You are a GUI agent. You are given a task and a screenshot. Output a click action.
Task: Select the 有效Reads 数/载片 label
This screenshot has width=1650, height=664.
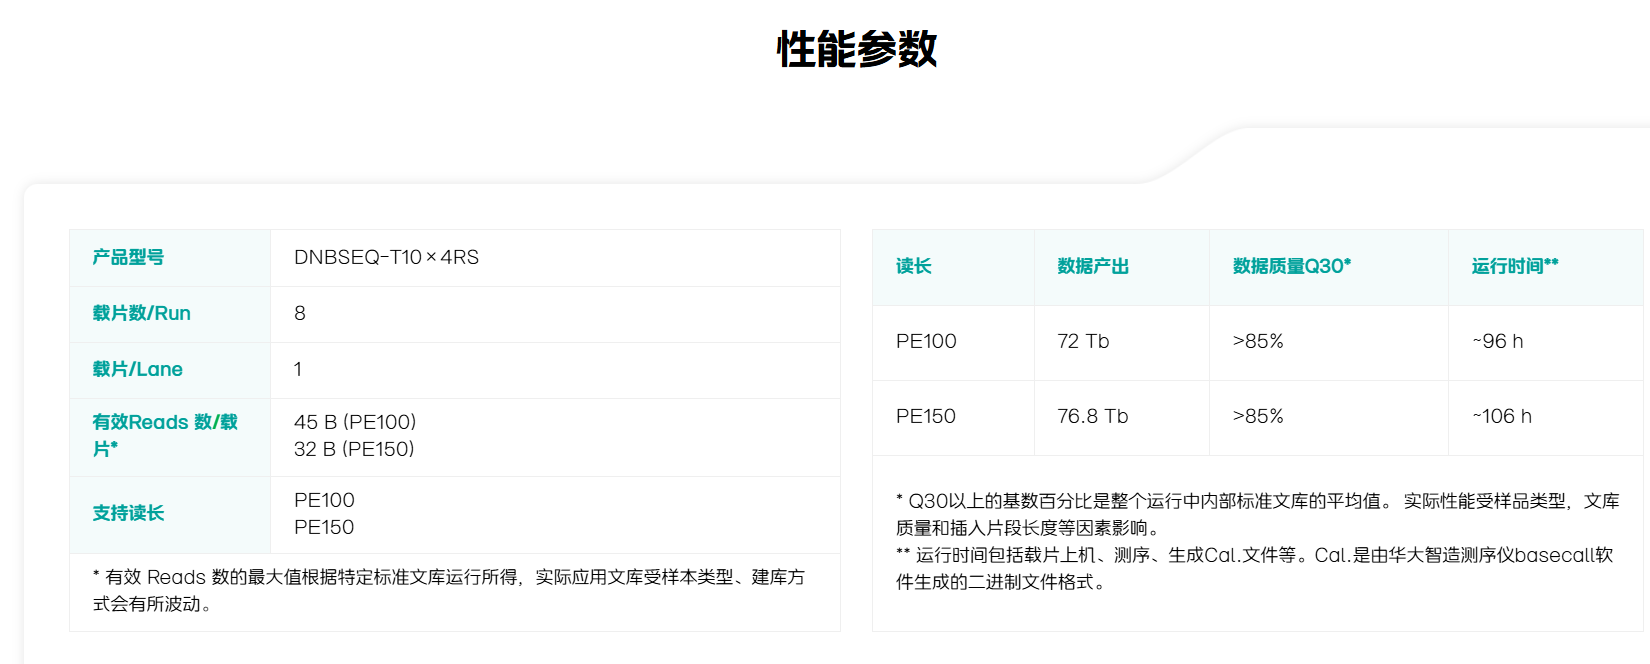coord(165,436)
